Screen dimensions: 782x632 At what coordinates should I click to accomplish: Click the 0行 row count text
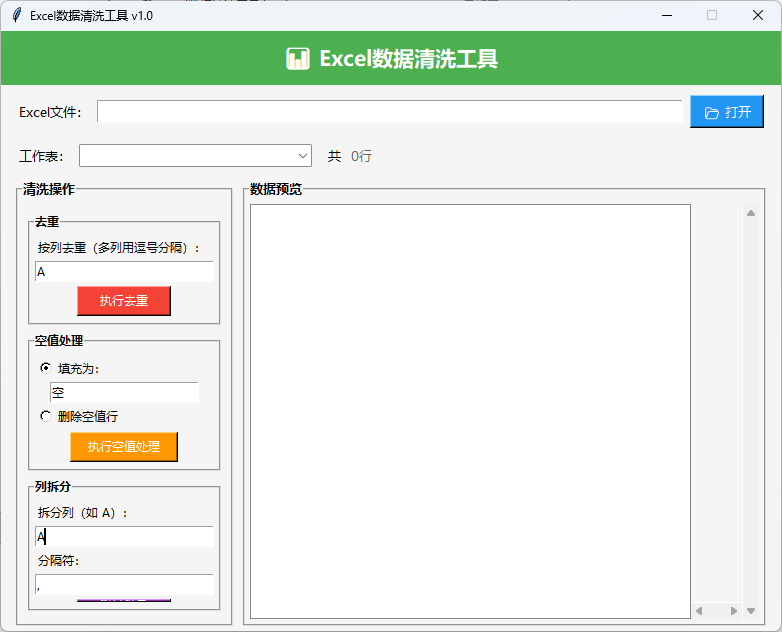(x=362, y=156)
